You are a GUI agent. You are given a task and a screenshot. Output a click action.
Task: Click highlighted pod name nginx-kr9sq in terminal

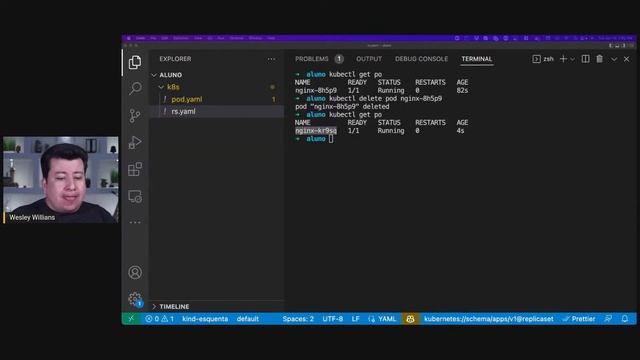(316, 131)
